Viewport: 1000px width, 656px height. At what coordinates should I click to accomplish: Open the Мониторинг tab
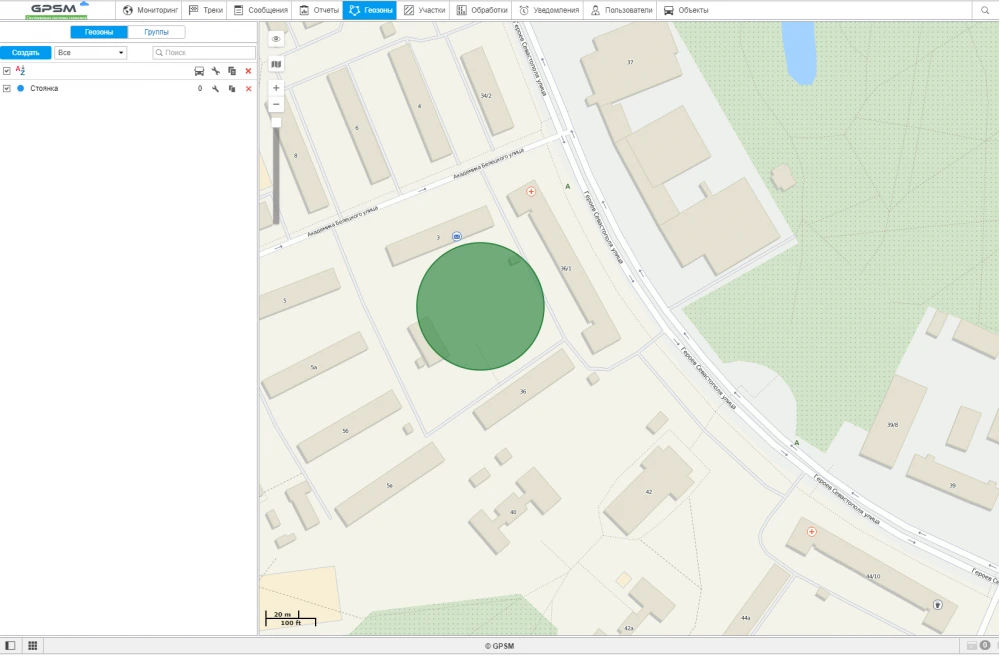coord(151,10)
